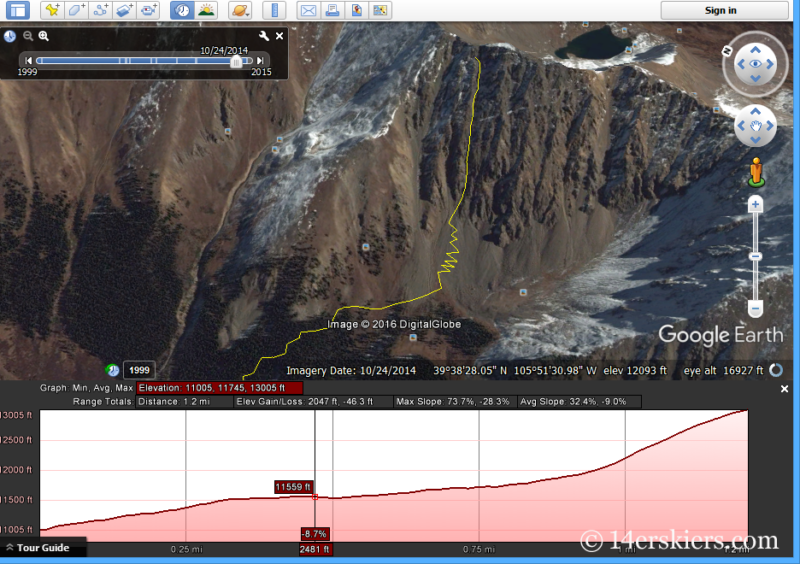
Task: Close the elevation profile panel
Action: (x=785, y=389)
